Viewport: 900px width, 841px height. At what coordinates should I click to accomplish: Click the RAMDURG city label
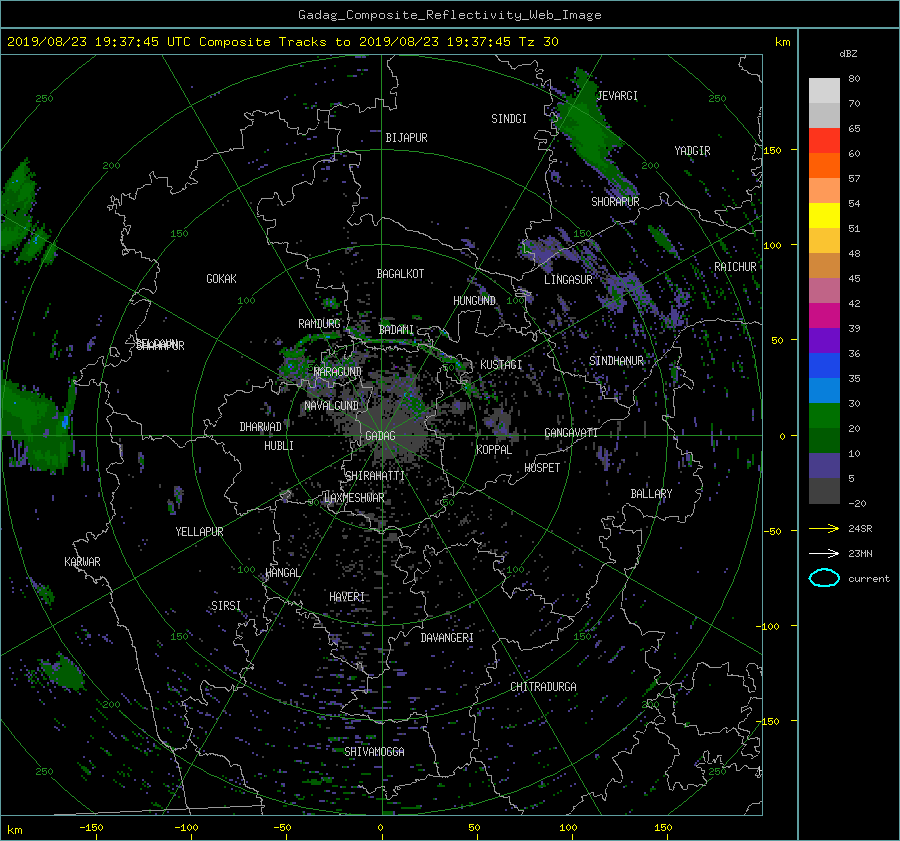pyautogui.click(x=319, y=324)
